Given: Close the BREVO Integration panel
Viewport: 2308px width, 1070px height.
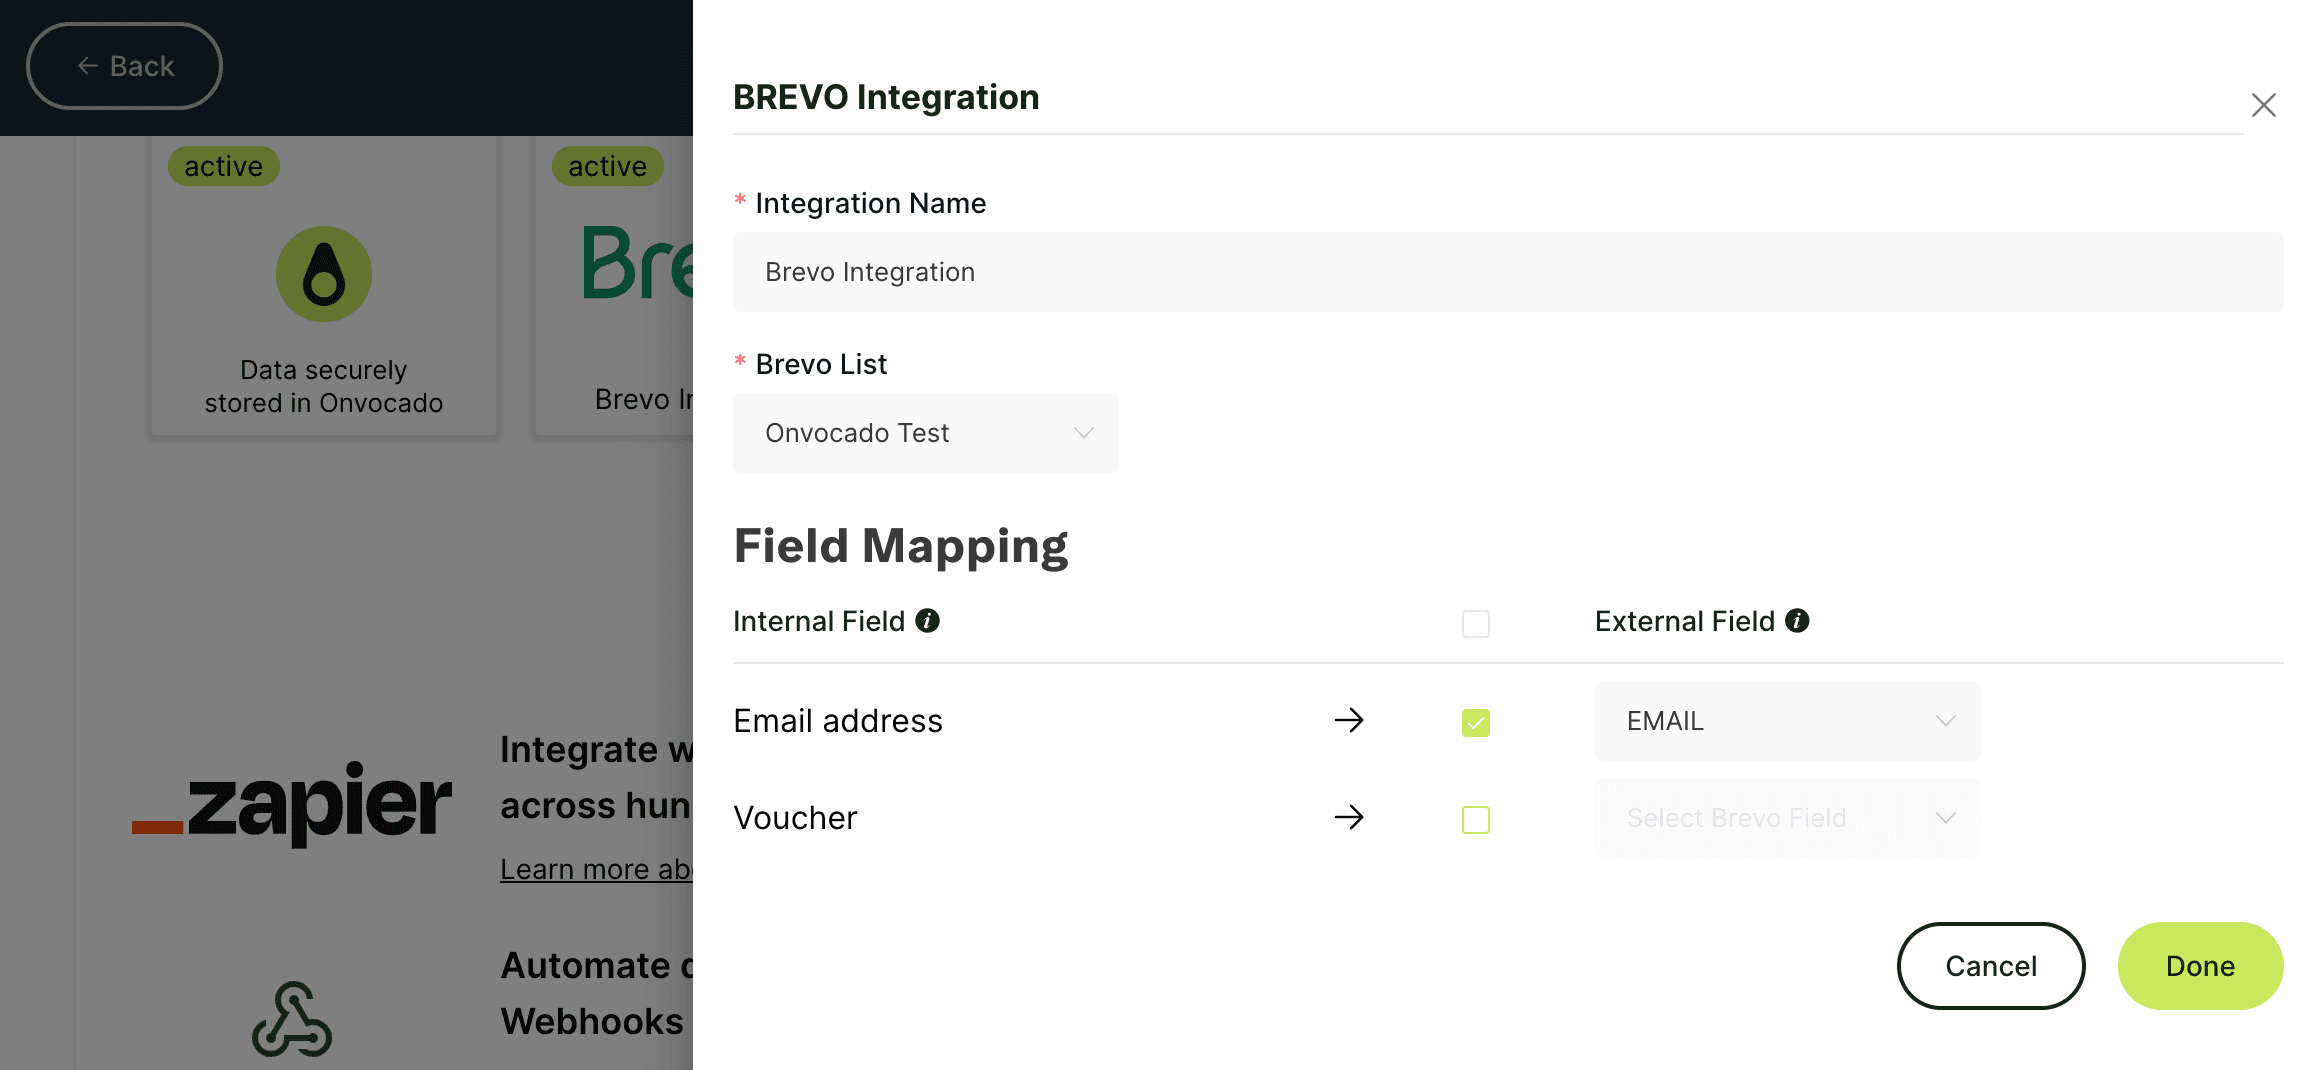Looking at the screenshot, I should coord(2263,105).
